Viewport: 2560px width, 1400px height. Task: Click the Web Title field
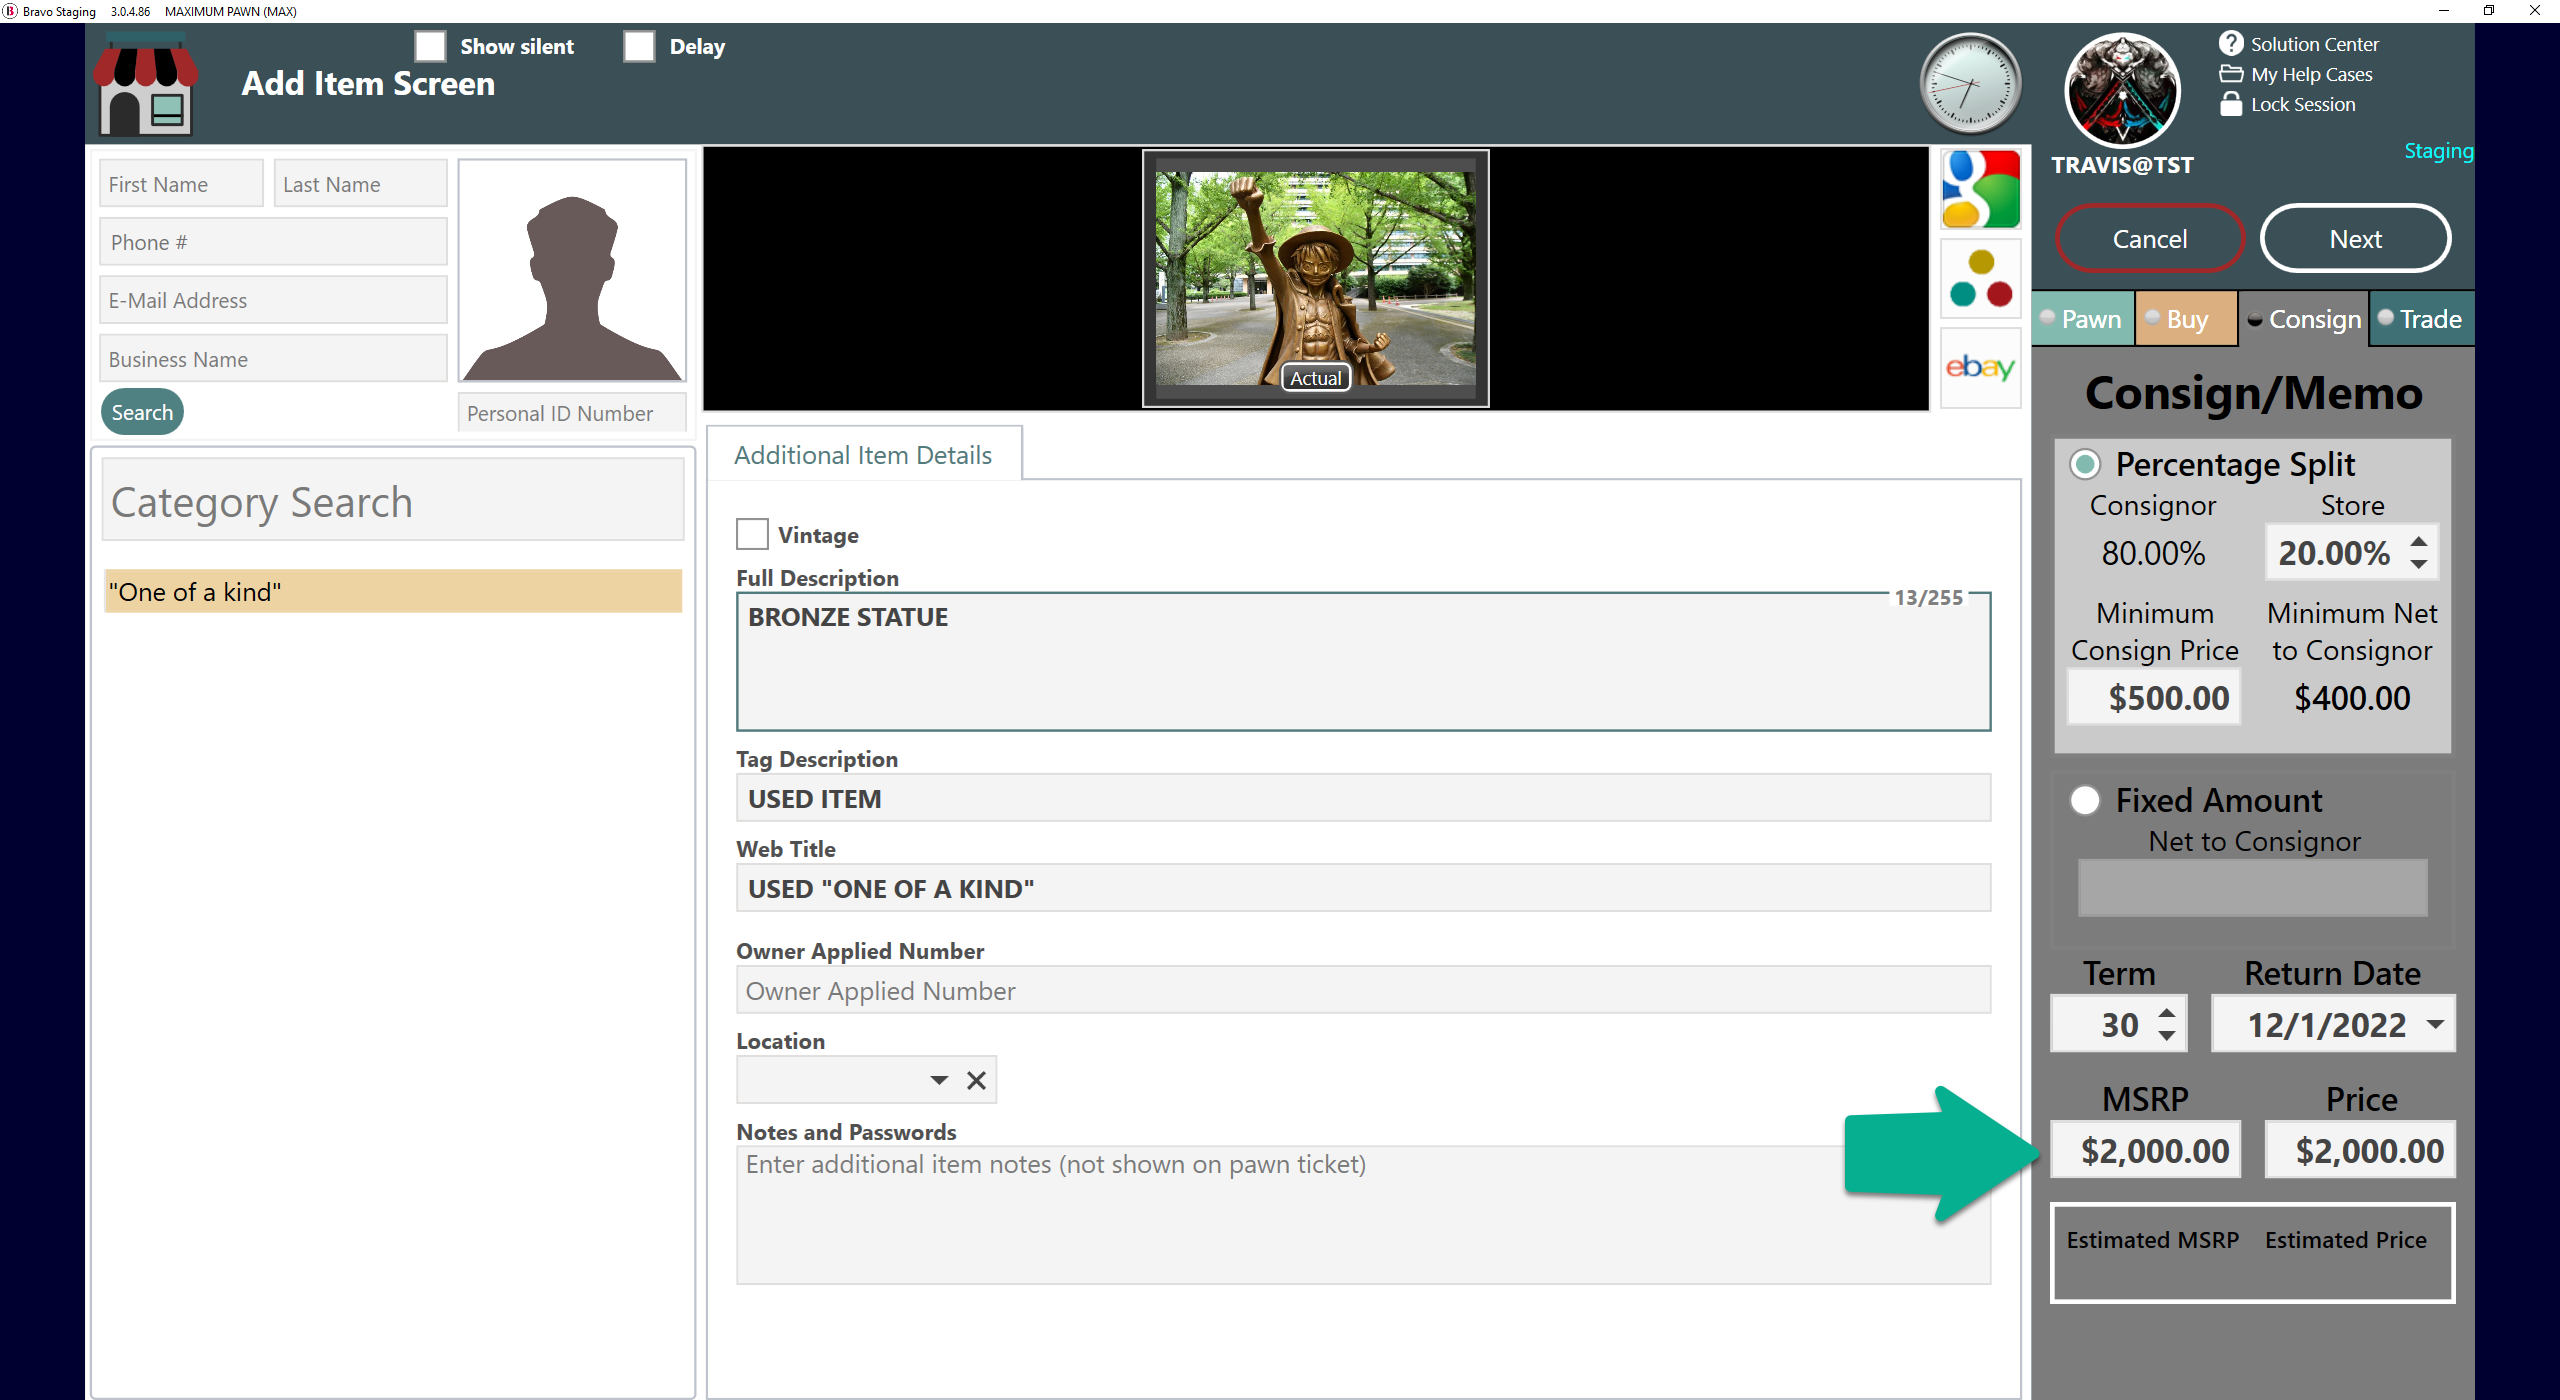[x=1363, y=888]
